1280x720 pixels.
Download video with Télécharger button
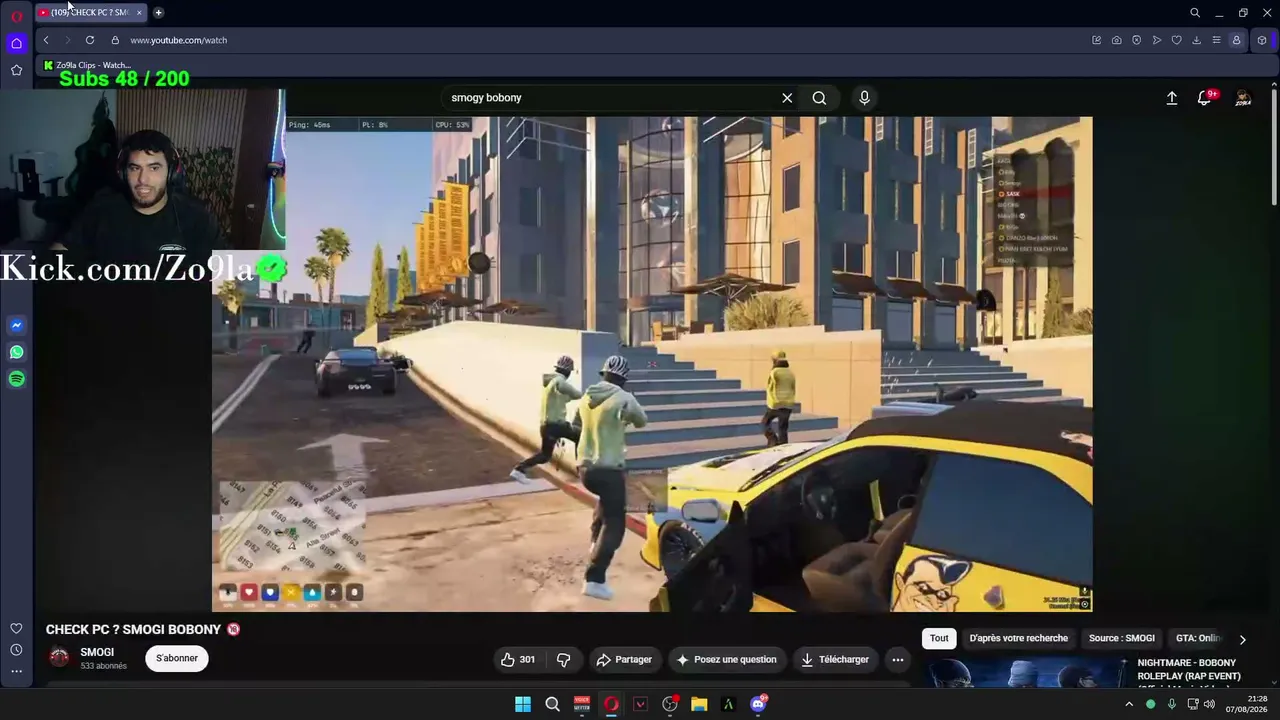(835, 659)
